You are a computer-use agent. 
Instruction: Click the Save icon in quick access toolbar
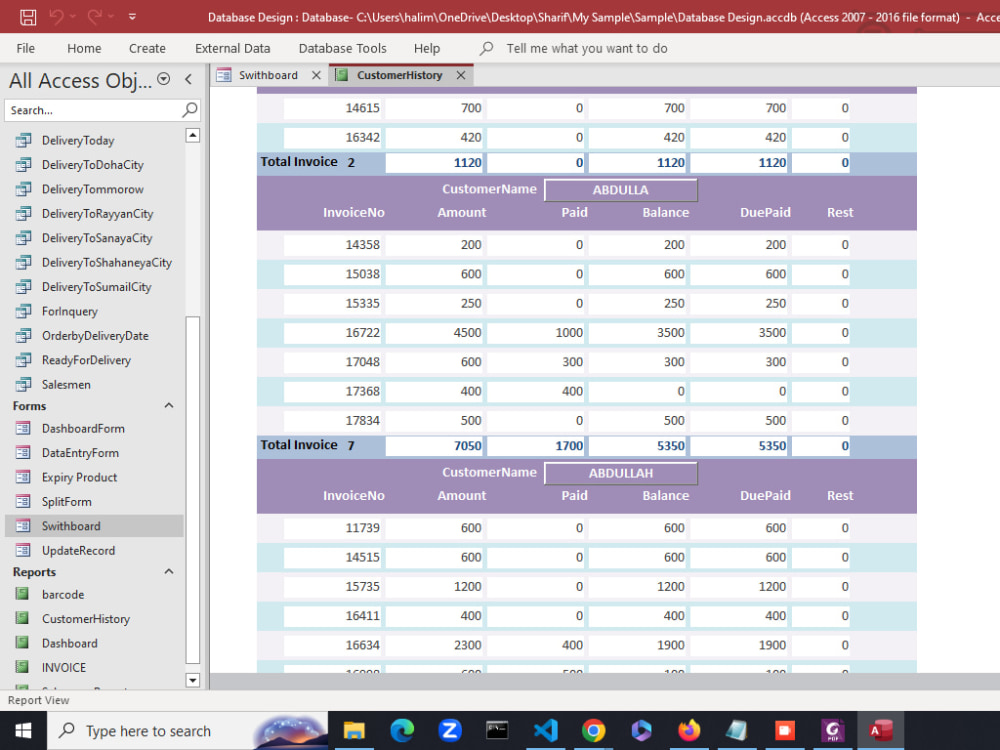(x=26, y=15)
